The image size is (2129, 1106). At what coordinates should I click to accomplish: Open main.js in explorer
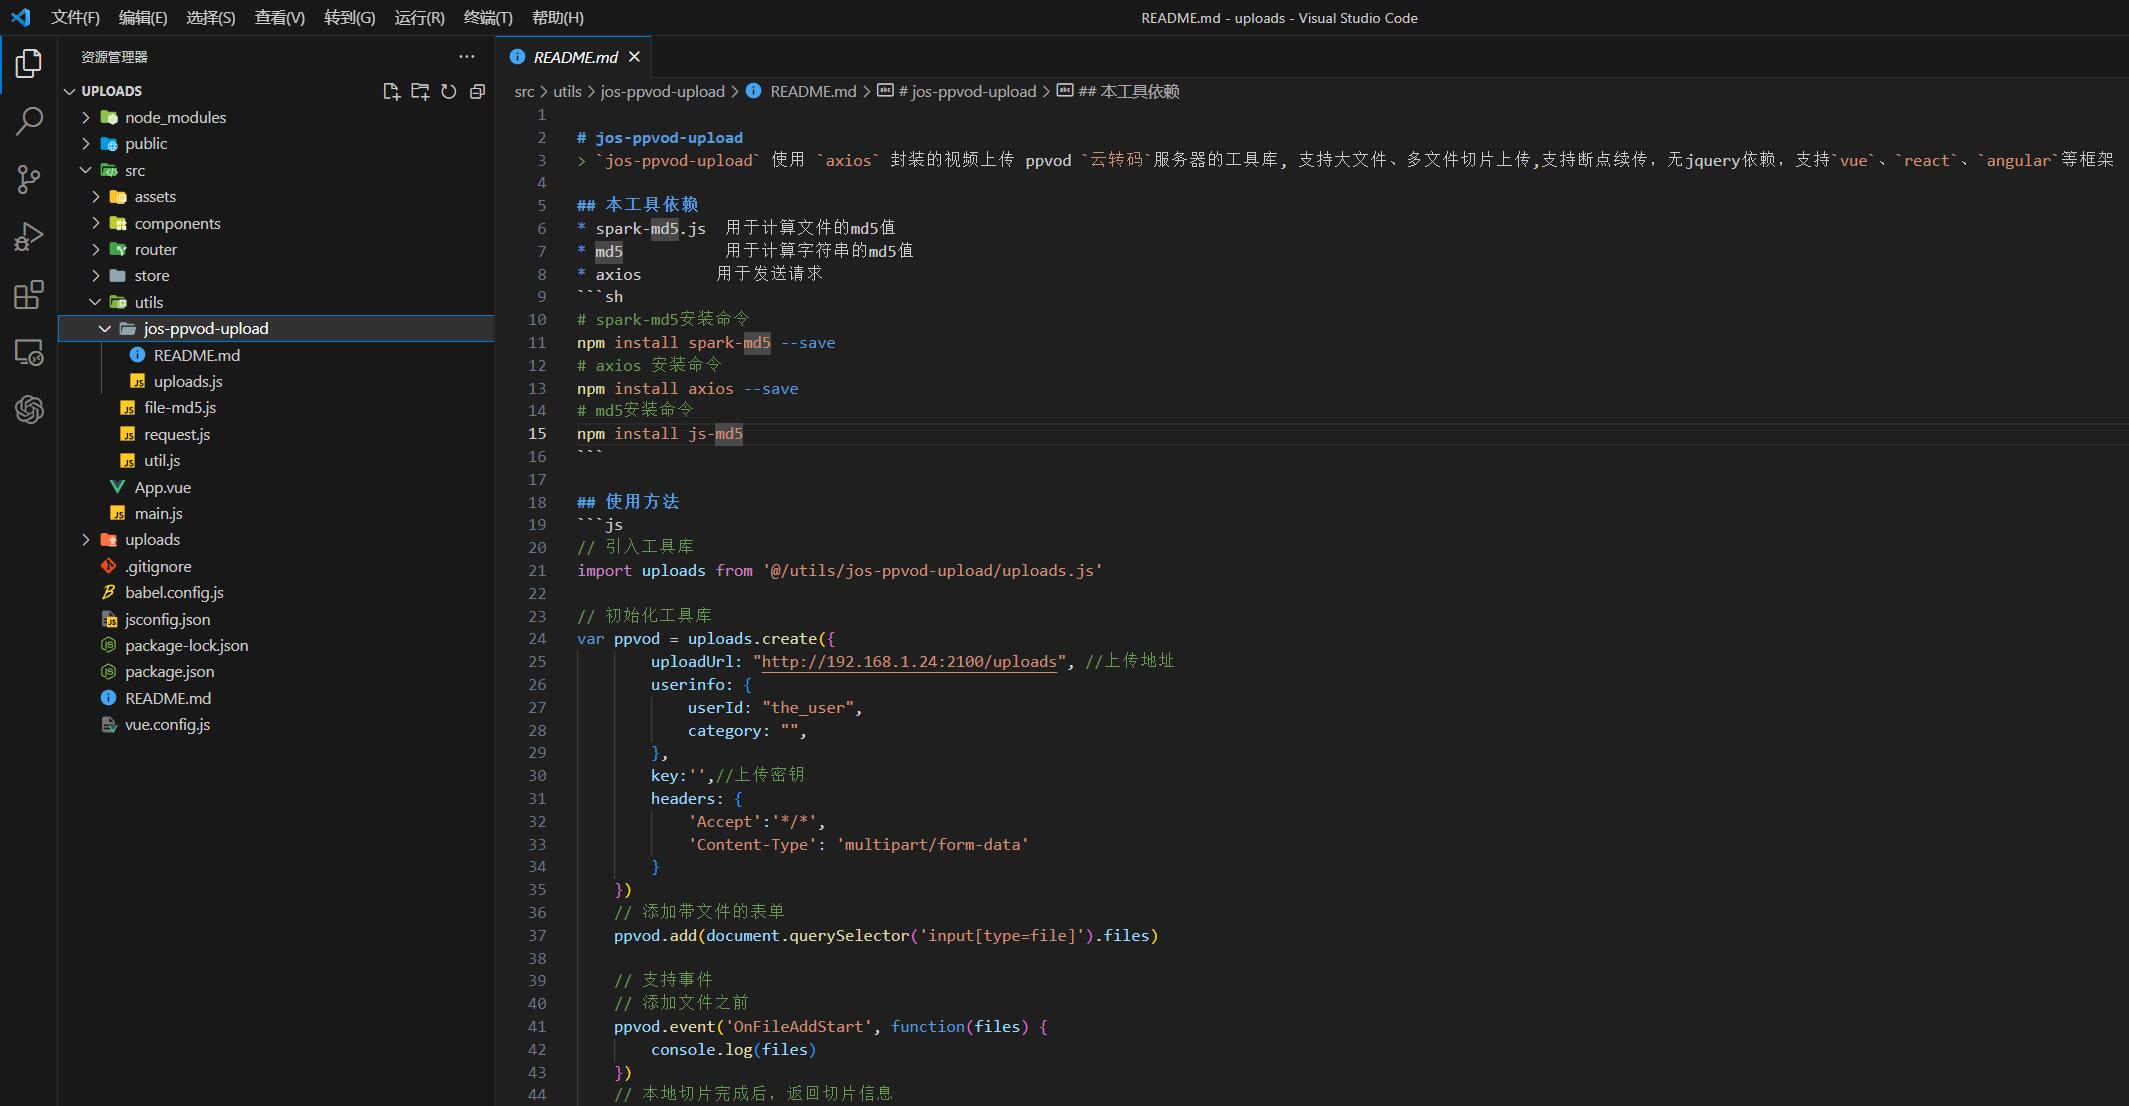[x=159, y=513]
